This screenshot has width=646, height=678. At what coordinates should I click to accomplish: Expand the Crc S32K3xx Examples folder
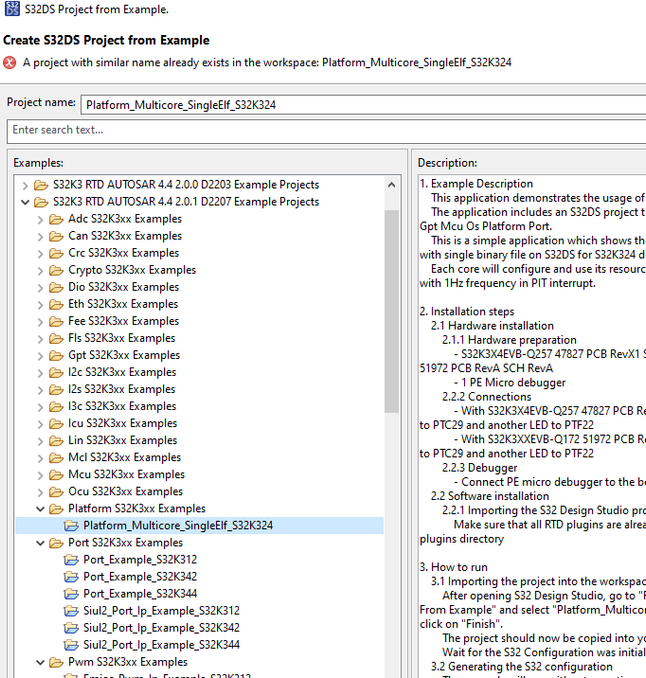40,253
